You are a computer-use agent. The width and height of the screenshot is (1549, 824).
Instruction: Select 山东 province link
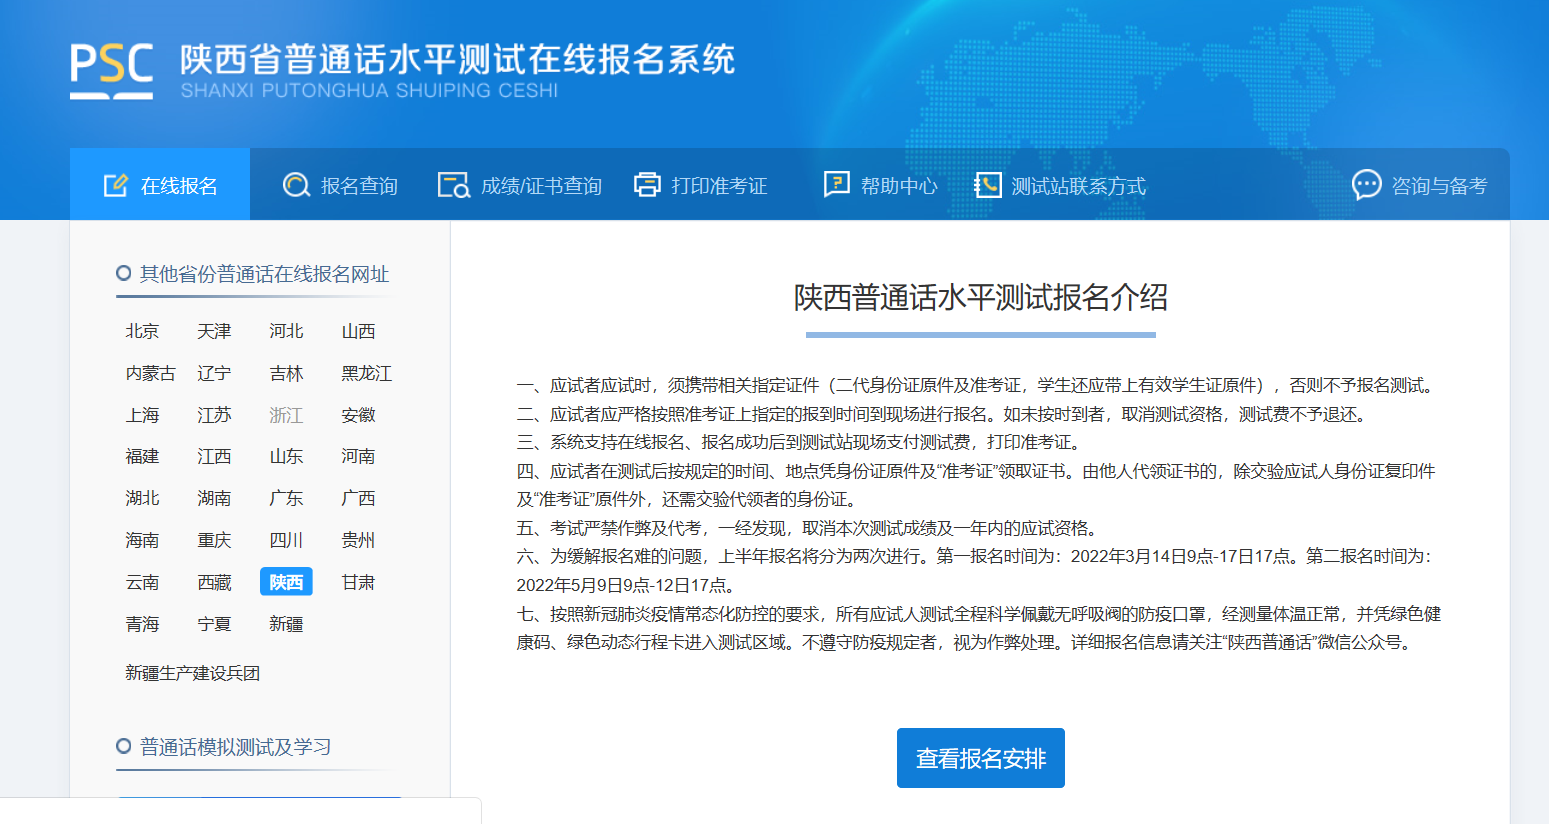286,456
